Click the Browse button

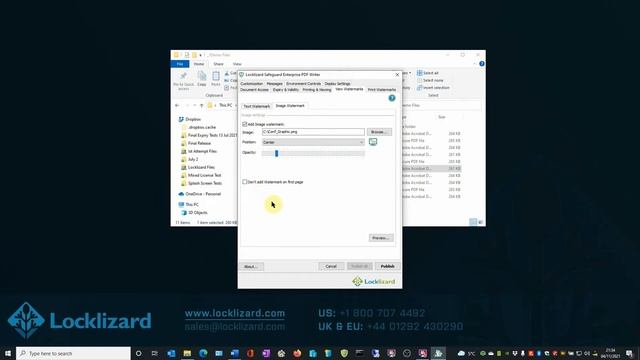click(379, 132)
